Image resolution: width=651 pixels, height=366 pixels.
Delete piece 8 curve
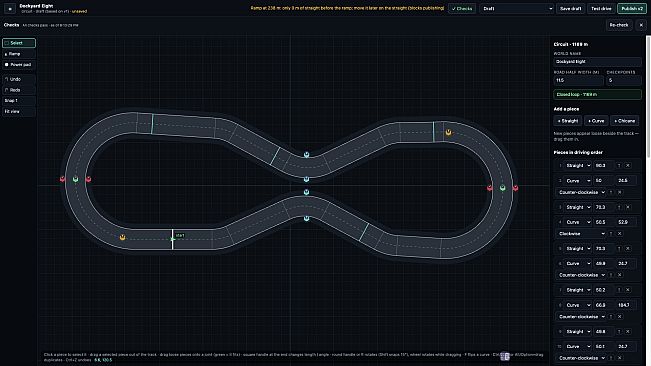[619, 317]
